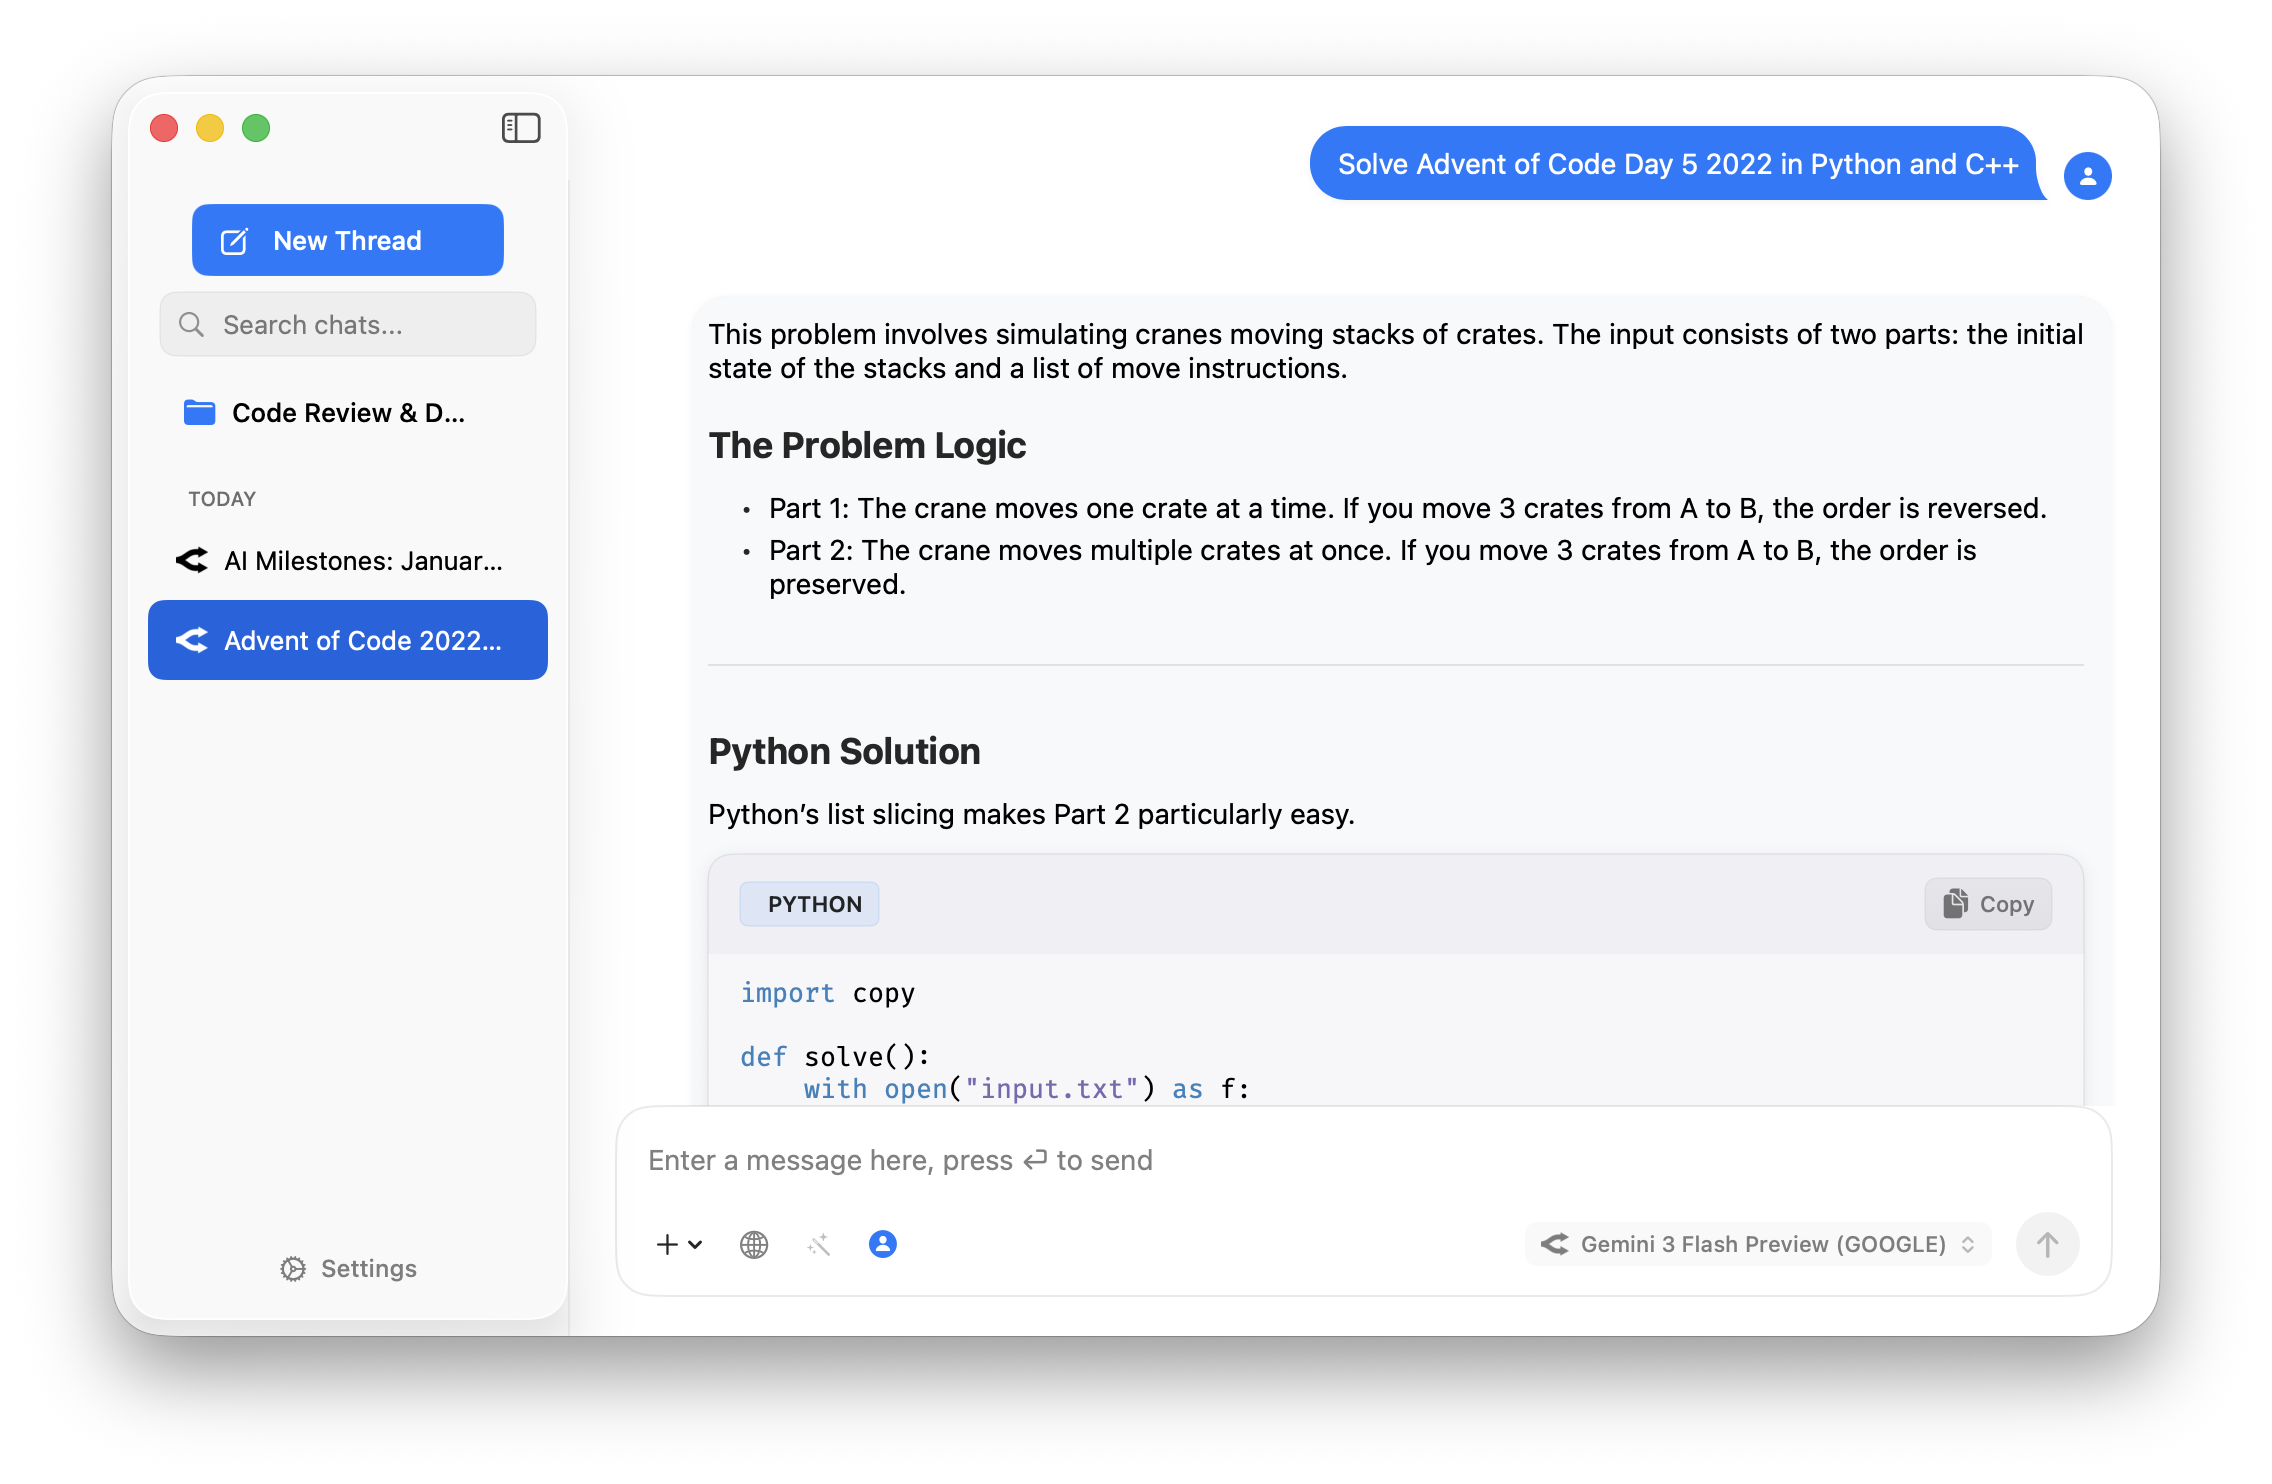The width and height of the screenshot is (2272, 1484).
Task: Open the plus attachment dropdown
Action: coord(679,1244)
